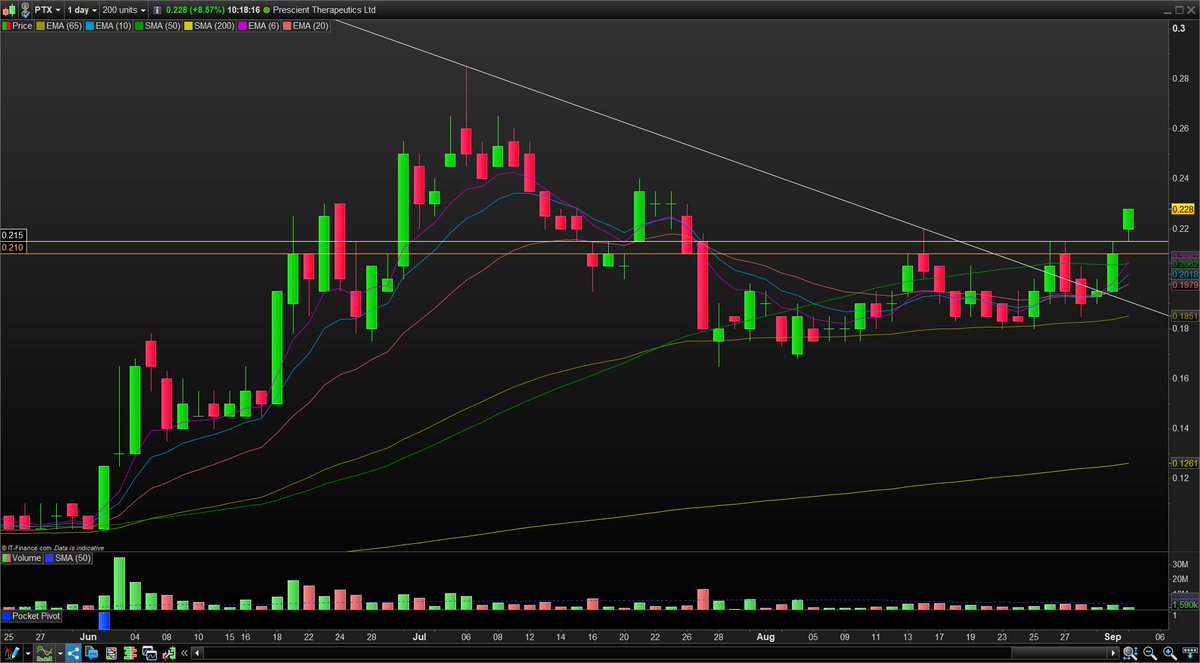Image resolution: width=1200 pixels, height=663 pixels.
Task: Click the scrollbar left arrow
Action: pyautogui.click(x=197, y=653)
